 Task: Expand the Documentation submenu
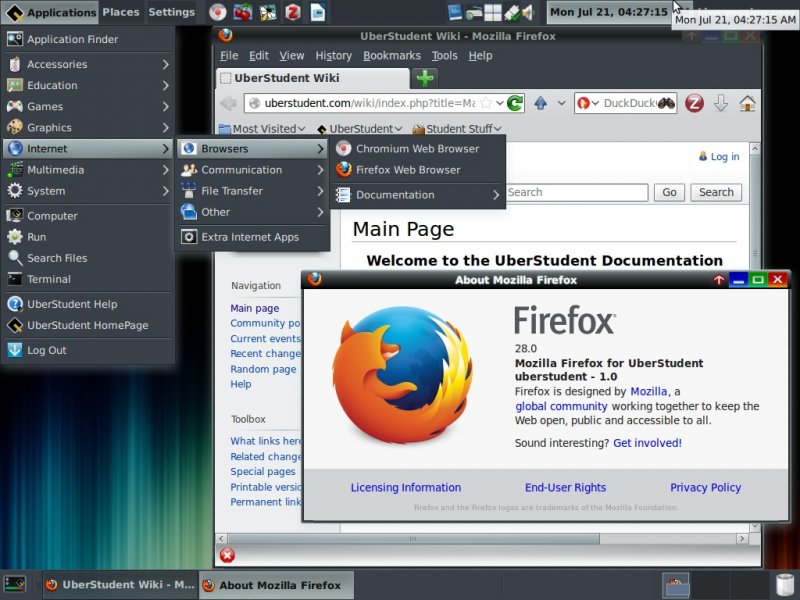tap(417, 195)
